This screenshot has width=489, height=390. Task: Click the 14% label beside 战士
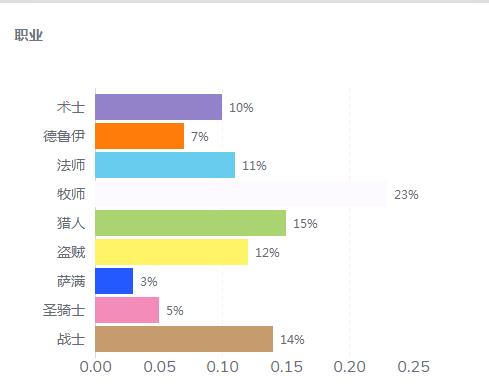click(x=292, y=340)
